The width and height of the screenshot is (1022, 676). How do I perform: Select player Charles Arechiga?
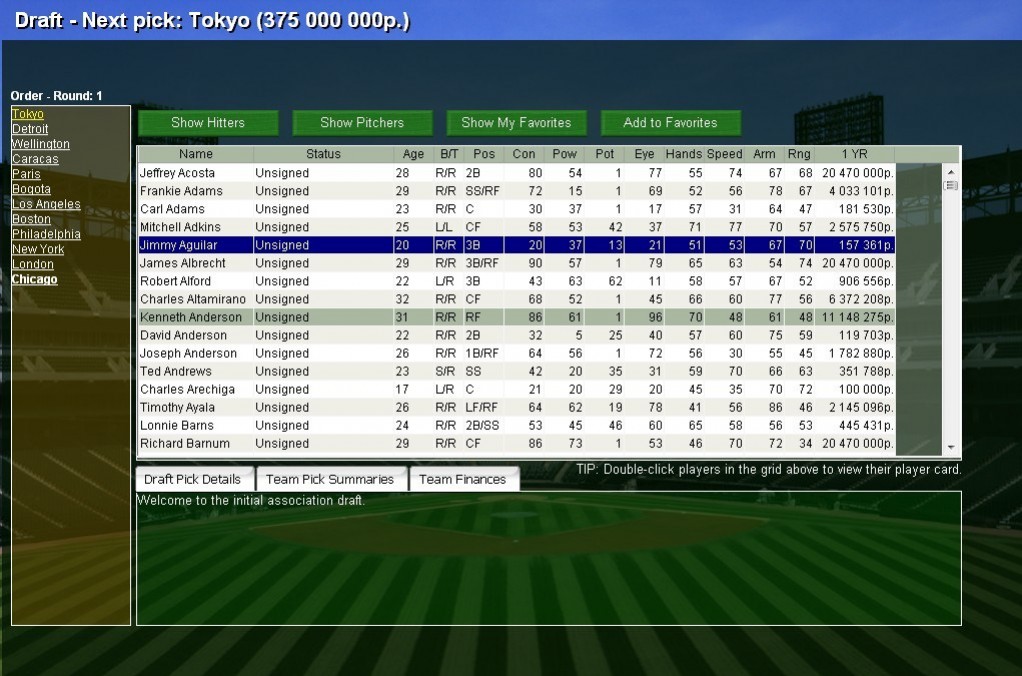tap(516, 389)
